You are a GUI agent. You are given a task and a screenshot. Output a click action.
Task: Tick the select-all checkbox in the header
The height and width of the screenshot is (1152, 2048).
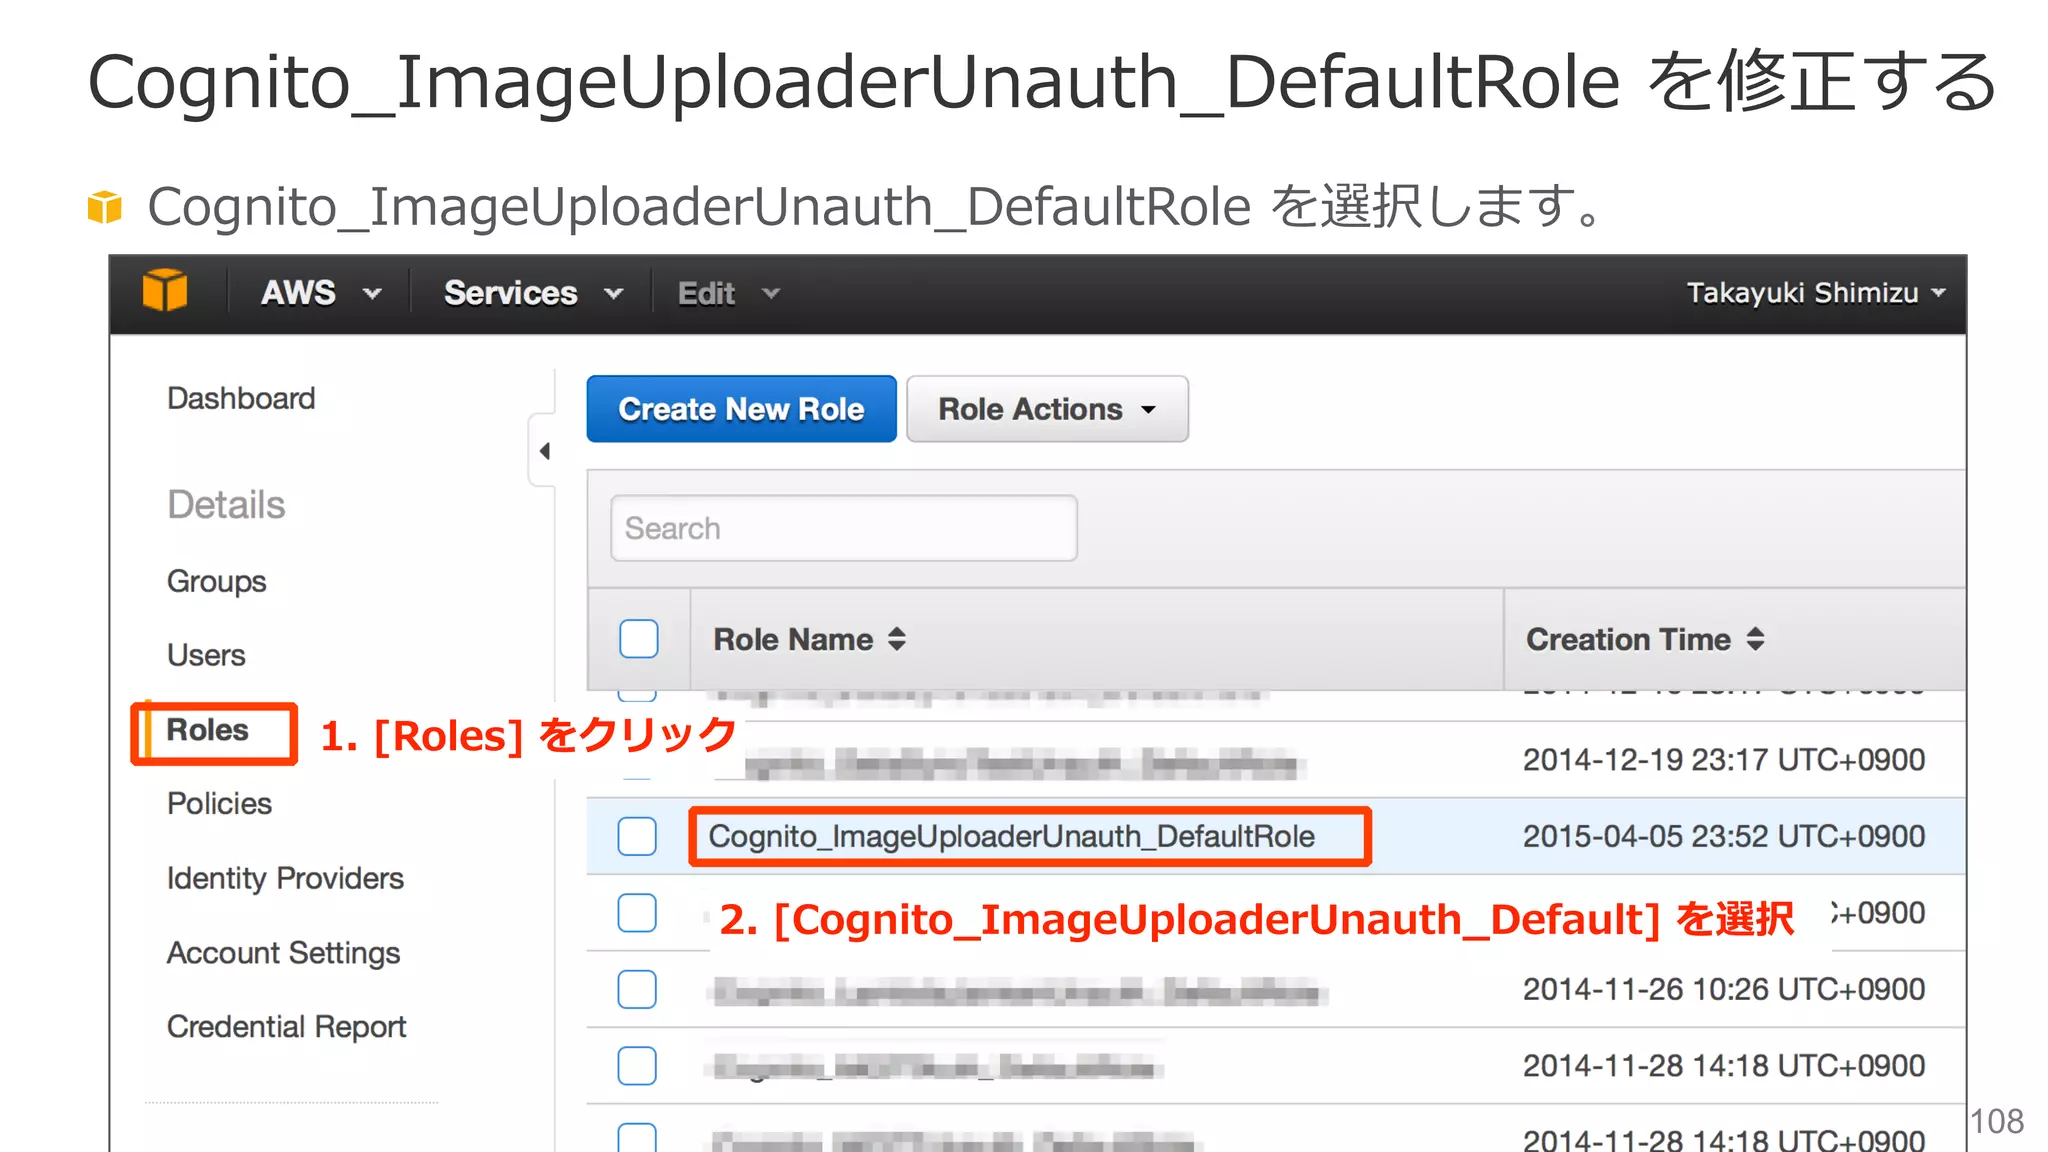[638, 639]
